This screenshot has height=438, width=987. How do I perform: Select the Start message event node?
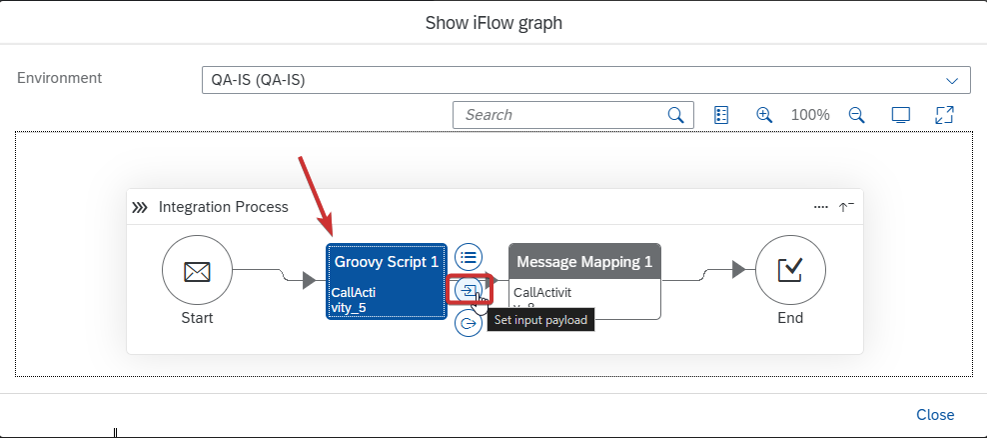(197, 270)
